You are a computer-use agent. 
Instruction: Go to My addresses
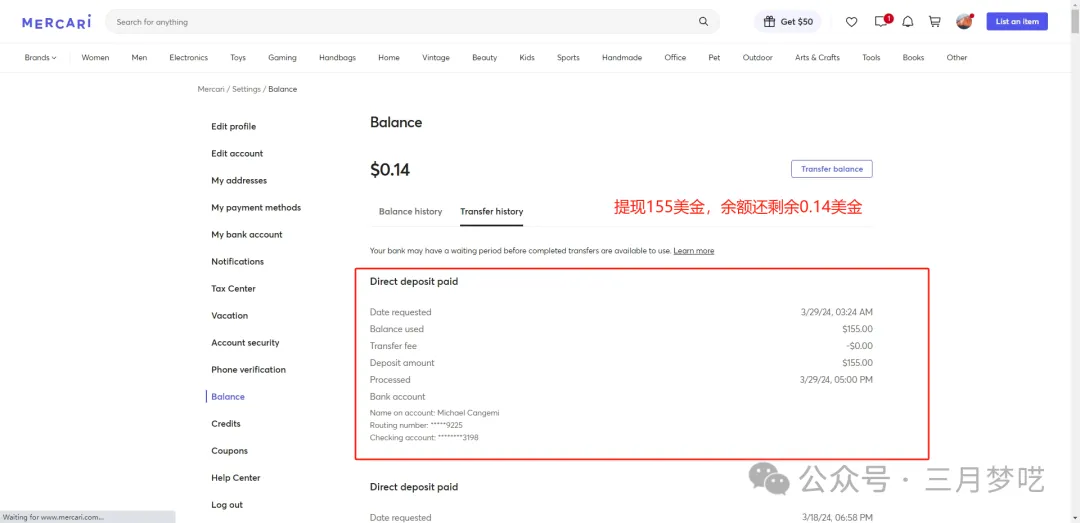point(239,181)
